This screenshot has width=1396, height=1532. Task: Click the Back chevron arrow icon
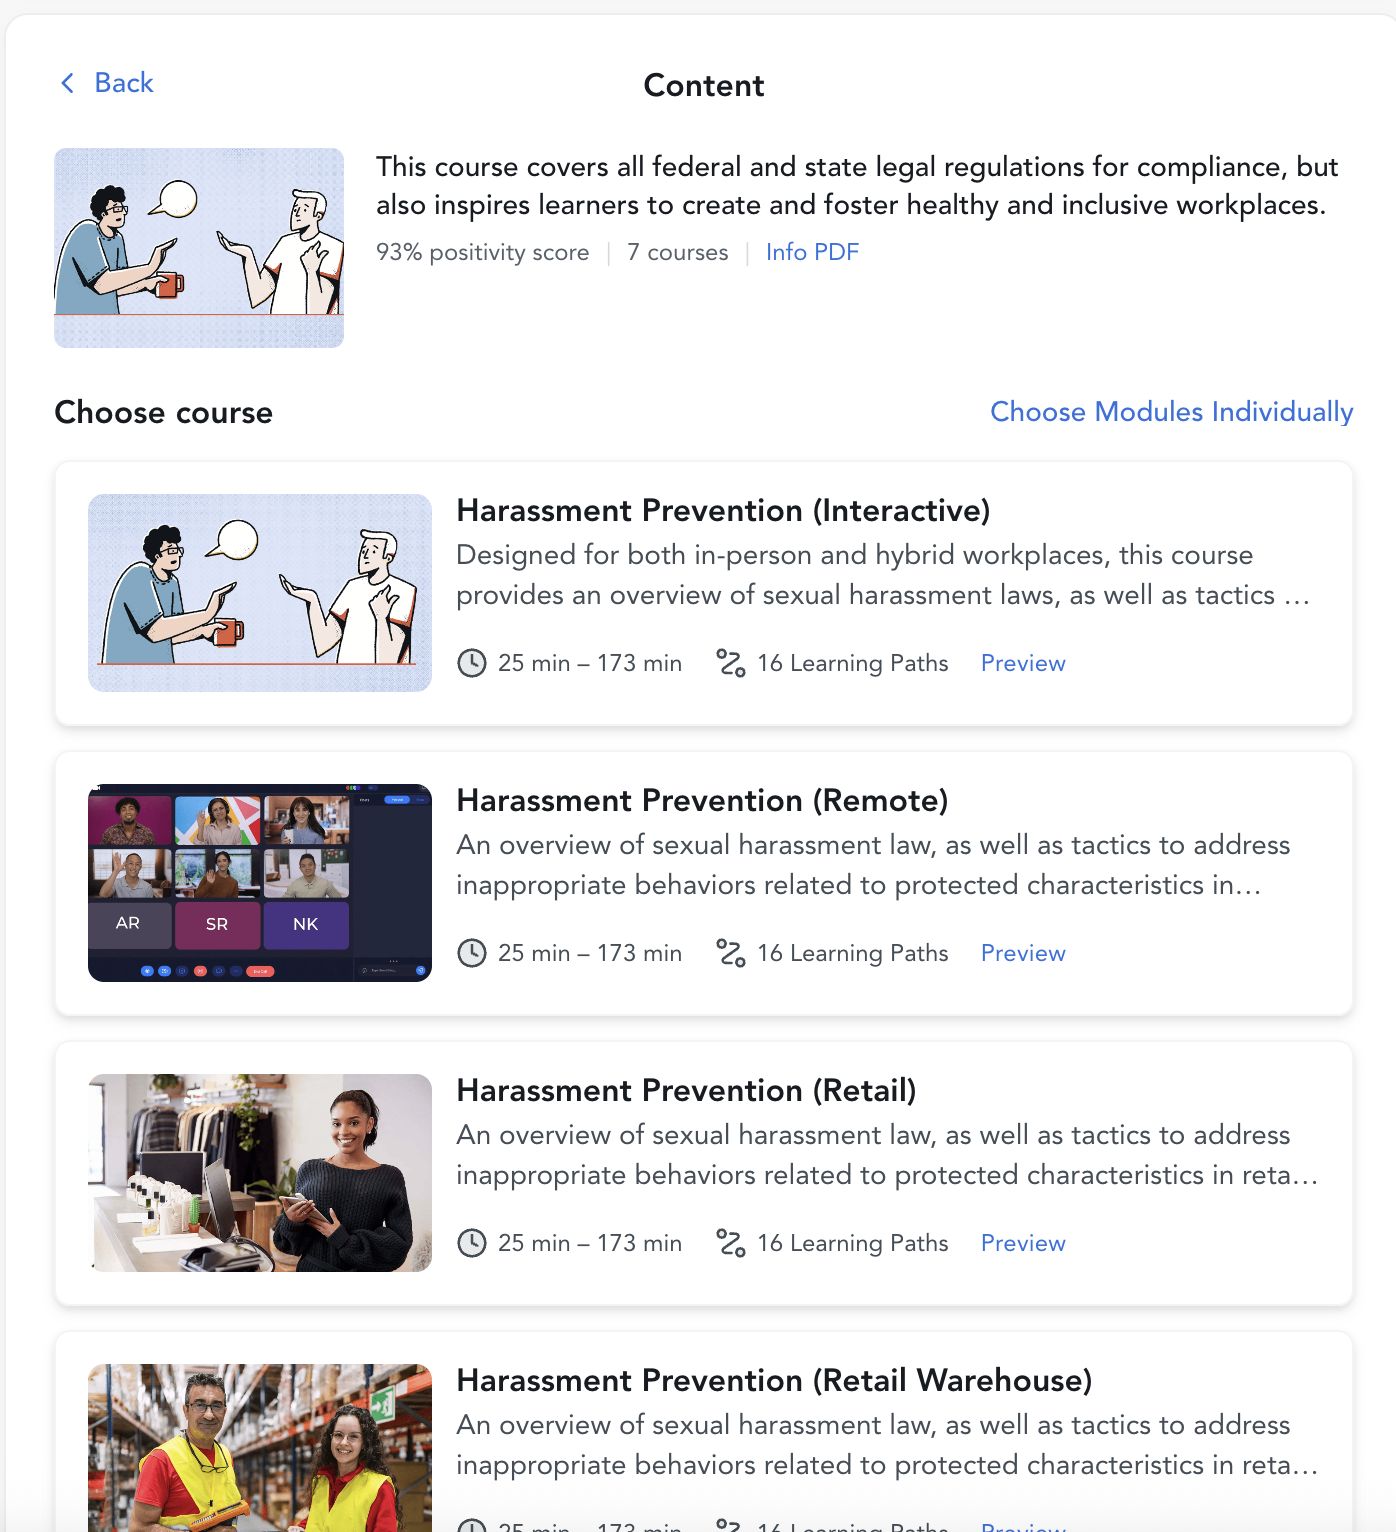[x=67, y=83]
